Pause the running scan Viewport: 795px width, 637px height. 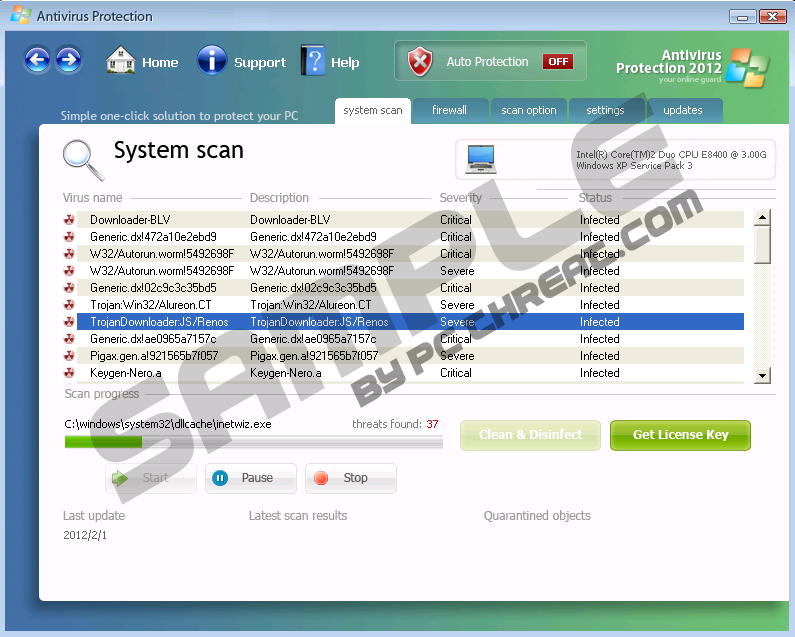coord(250,478)
